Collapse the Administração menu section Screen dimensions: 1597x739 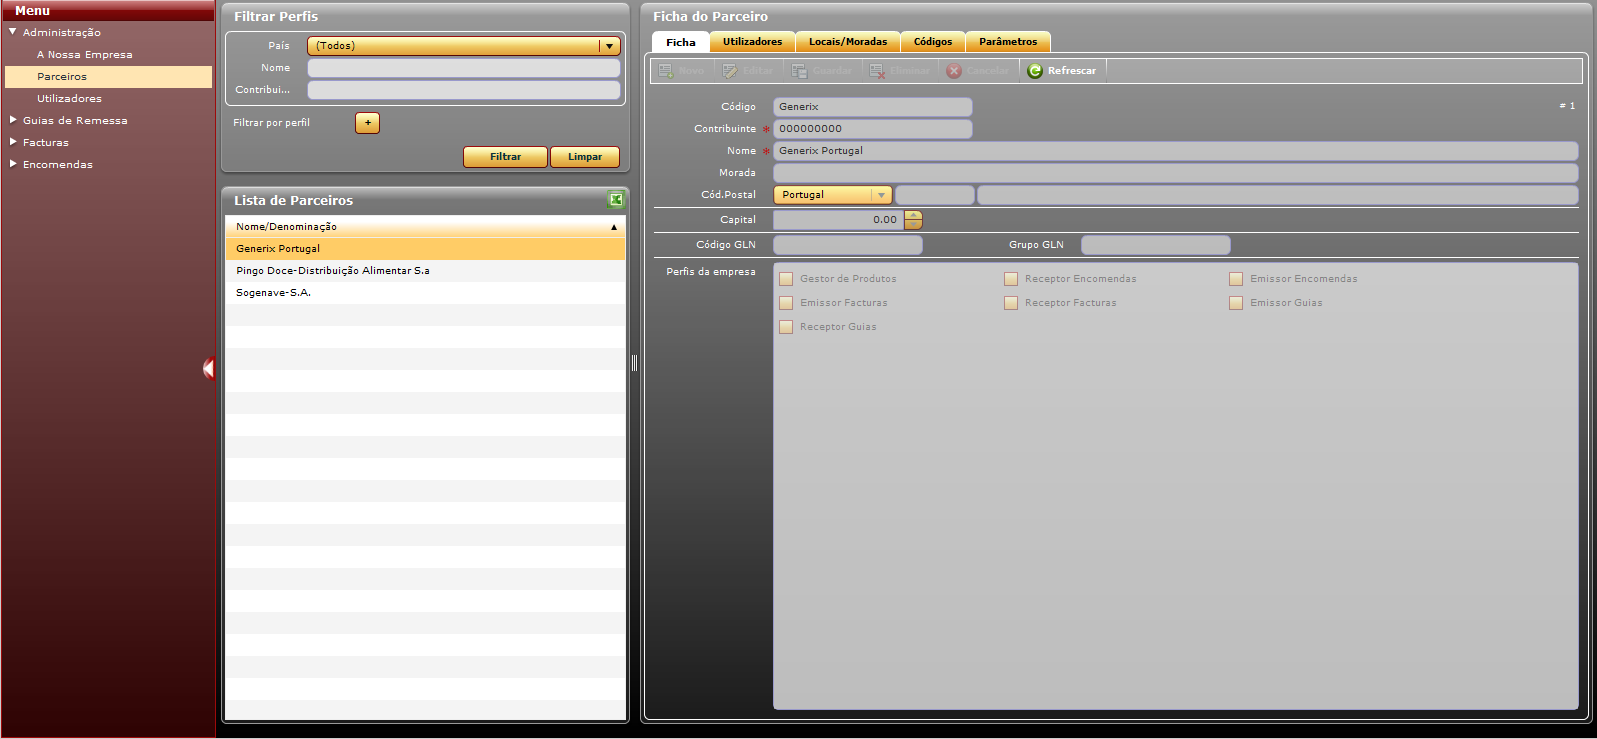13,32
